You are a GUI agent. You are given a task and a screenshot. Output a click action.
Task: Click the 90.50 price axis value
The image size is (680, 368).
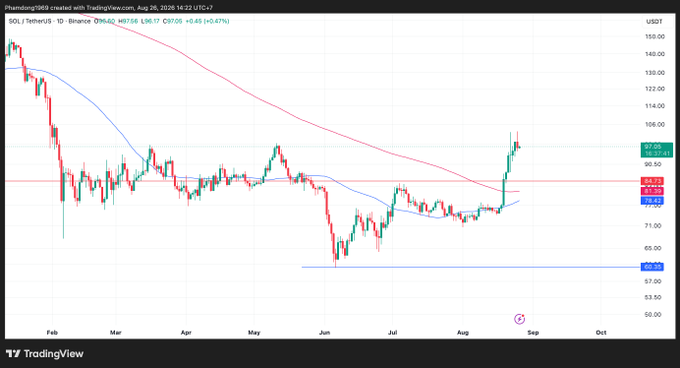point(653,164)
